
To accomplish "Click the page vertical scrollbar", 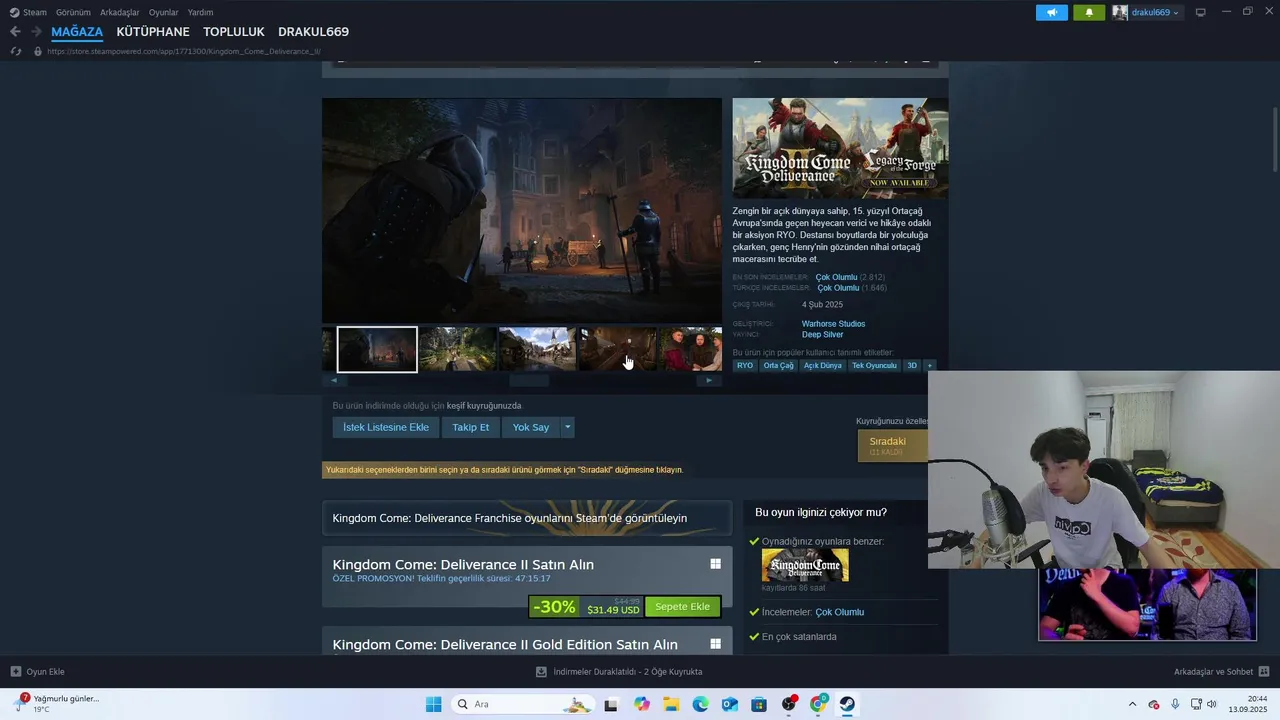I will click(1275, 140).
